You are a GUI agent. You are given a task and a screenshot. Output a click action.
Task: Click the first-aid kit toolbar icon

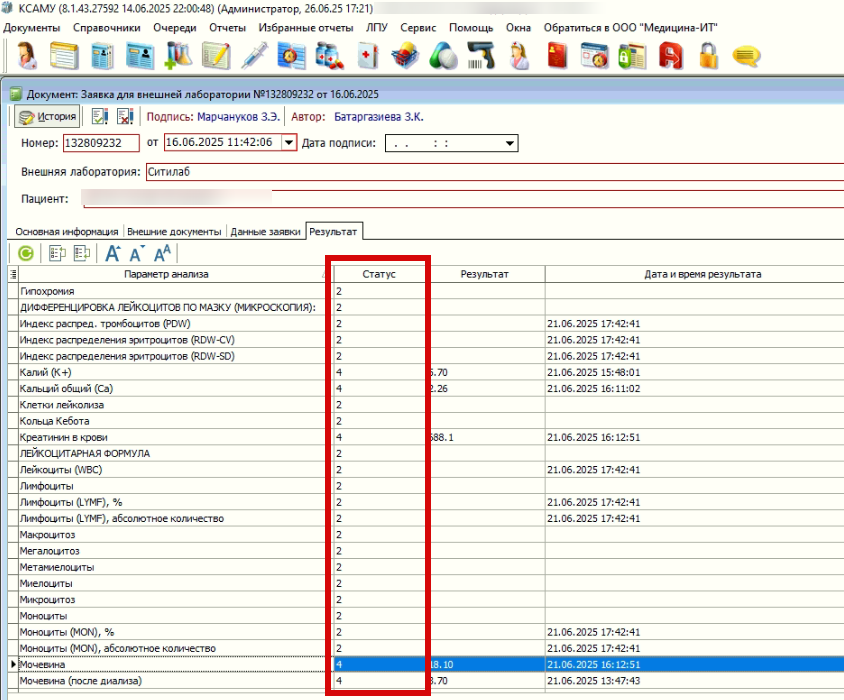(368, 55)
